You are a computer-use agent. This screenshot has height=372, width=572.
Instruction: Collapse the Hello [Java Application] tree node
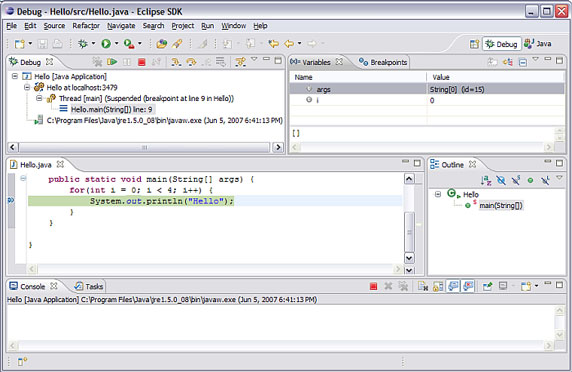point(15,76)
